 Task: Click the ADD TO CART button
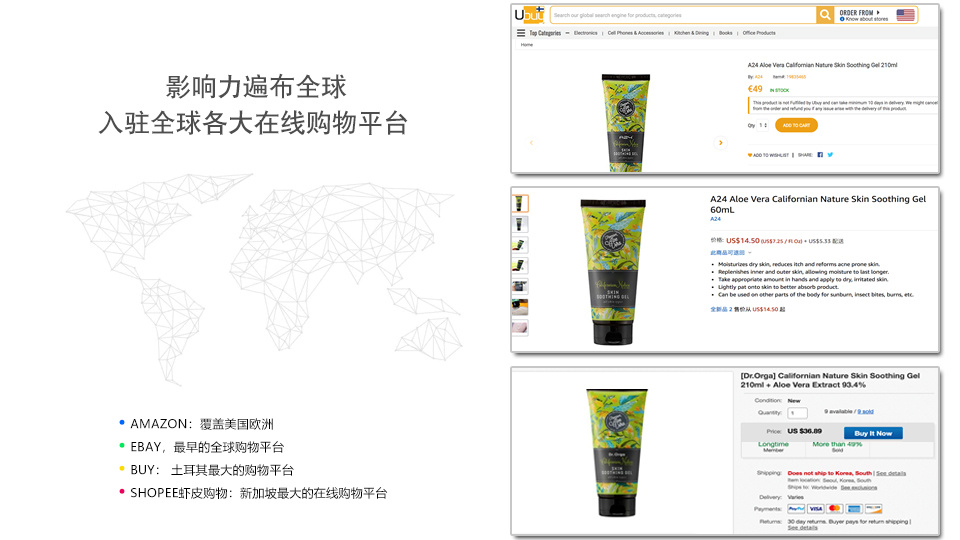click(x=797, y=126)
